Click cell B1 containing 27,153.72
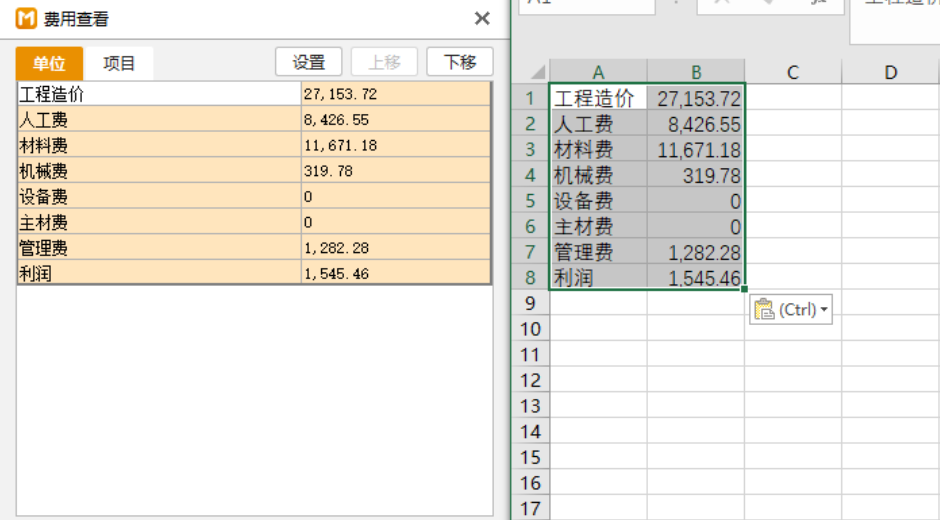Viewport: 940px width, 520px height. pyautogui.click(x=695, y=98)
